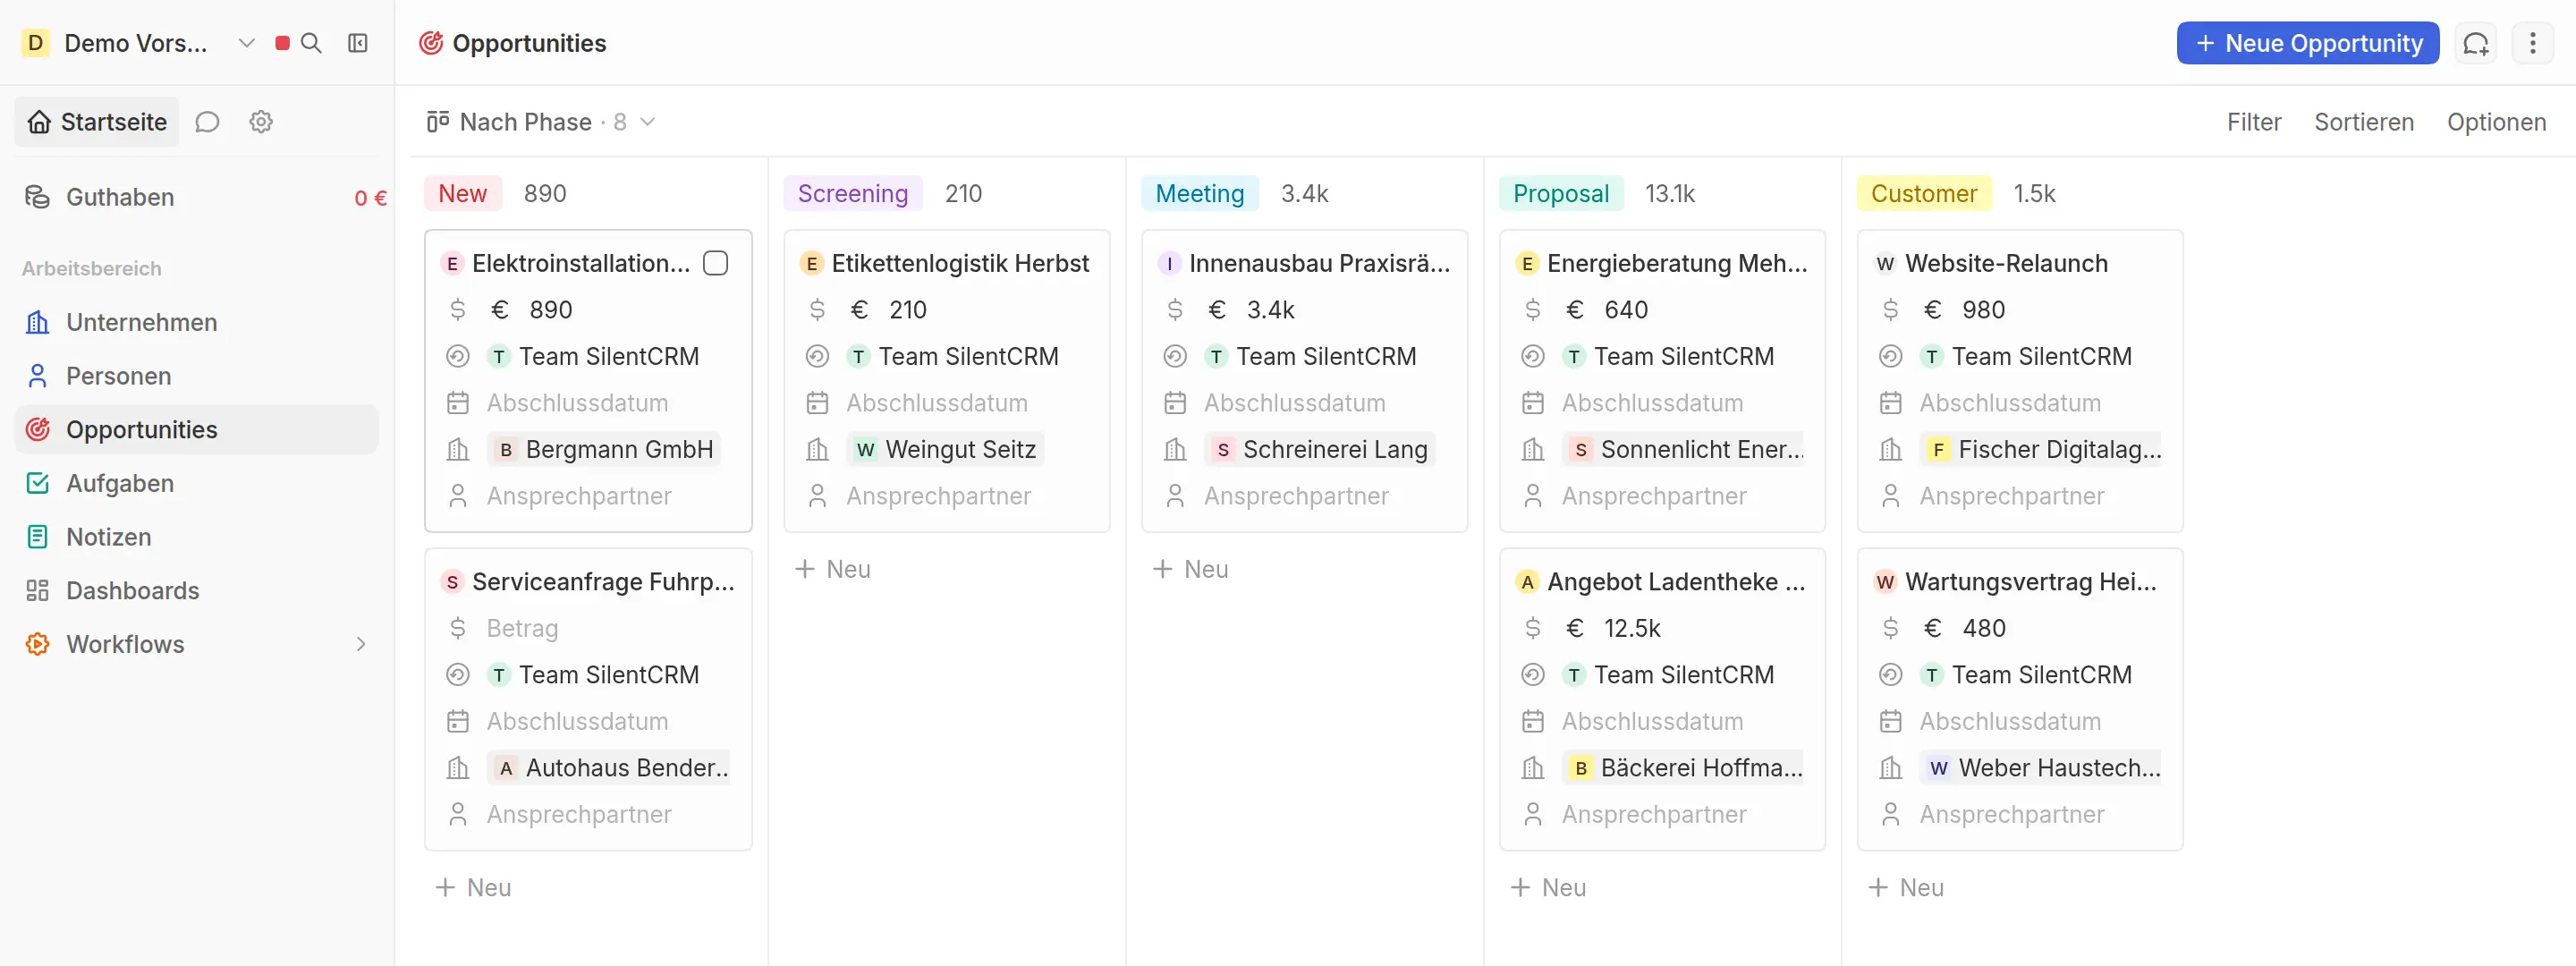This screenshot has width=2576, height=966.
Task: Click the Neue Opportunity button
Action: (2307, 43)
